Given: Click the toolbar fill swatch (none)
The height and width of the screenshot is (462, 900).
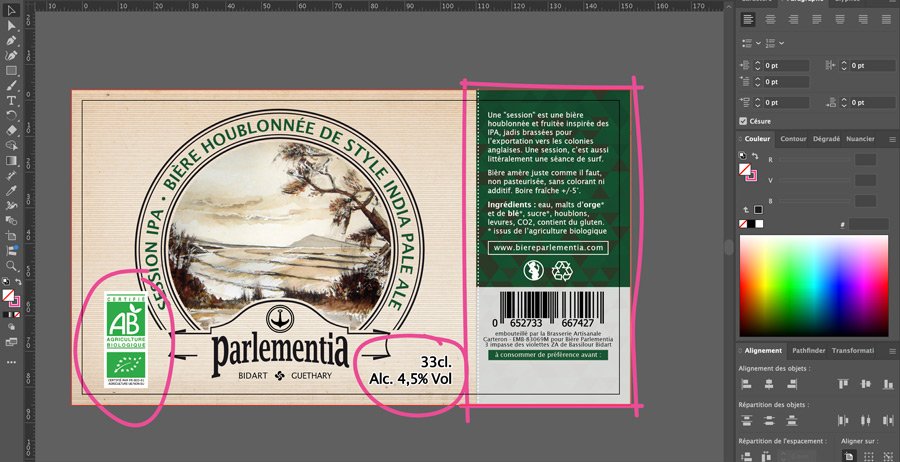Looking at the screenshot, I should 8,295.
